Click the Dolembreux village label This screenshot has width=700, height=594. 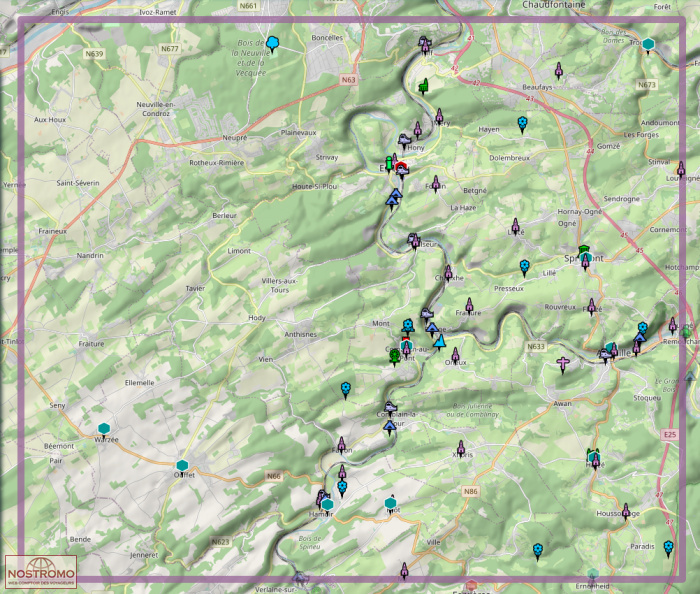click(509, 158)
